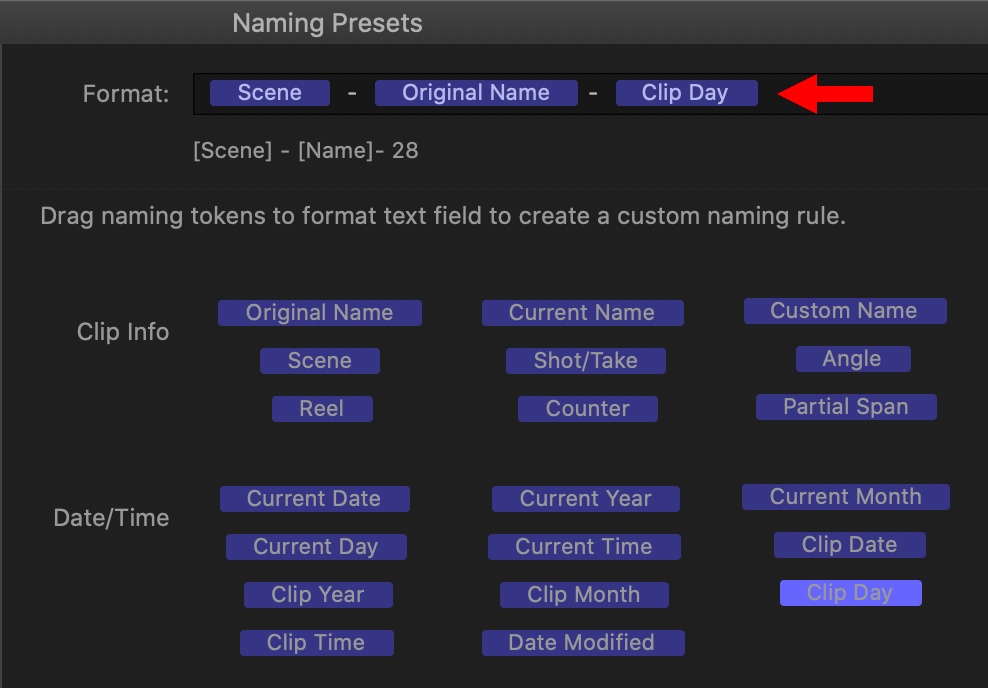The width and height of the screenshot is (988, 688).
Task: Choose the Current Month token
Action: click(846, 496)
